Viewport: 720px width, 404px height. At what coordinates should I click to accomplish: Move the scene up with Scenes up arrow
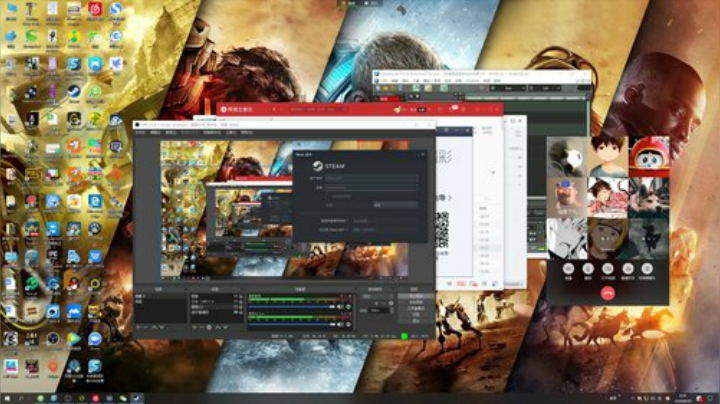coord(154,327)
